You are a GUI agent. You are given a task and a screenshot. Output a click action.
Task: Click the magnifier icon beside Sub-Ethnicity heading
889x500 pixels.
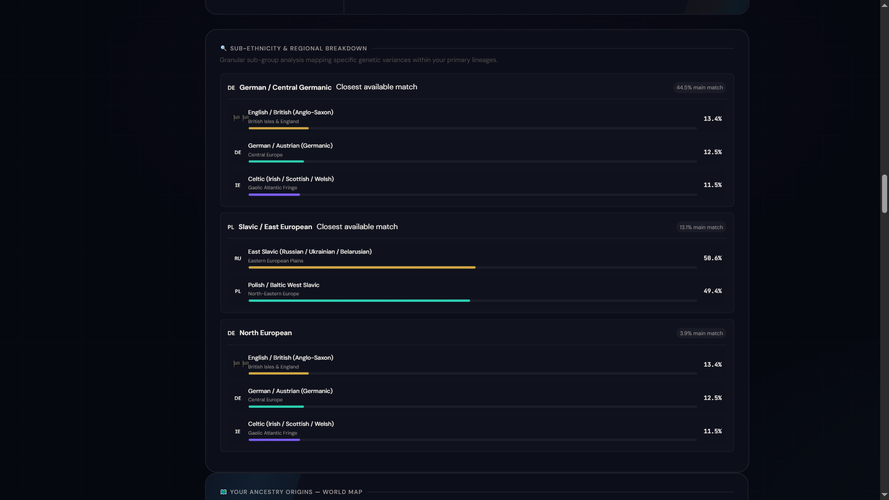(223, 48)
